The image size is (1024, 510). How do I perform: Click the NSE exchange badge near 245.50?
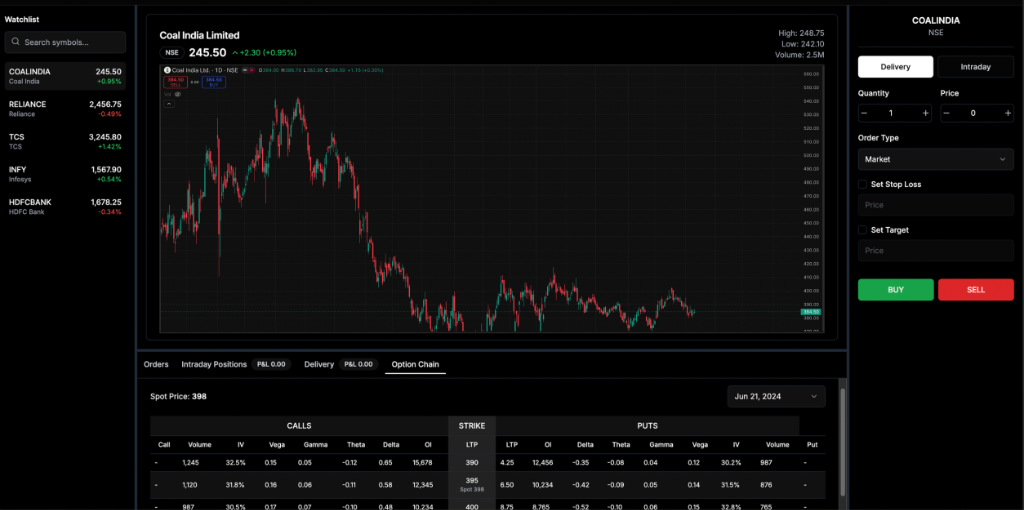pos(172,52)
